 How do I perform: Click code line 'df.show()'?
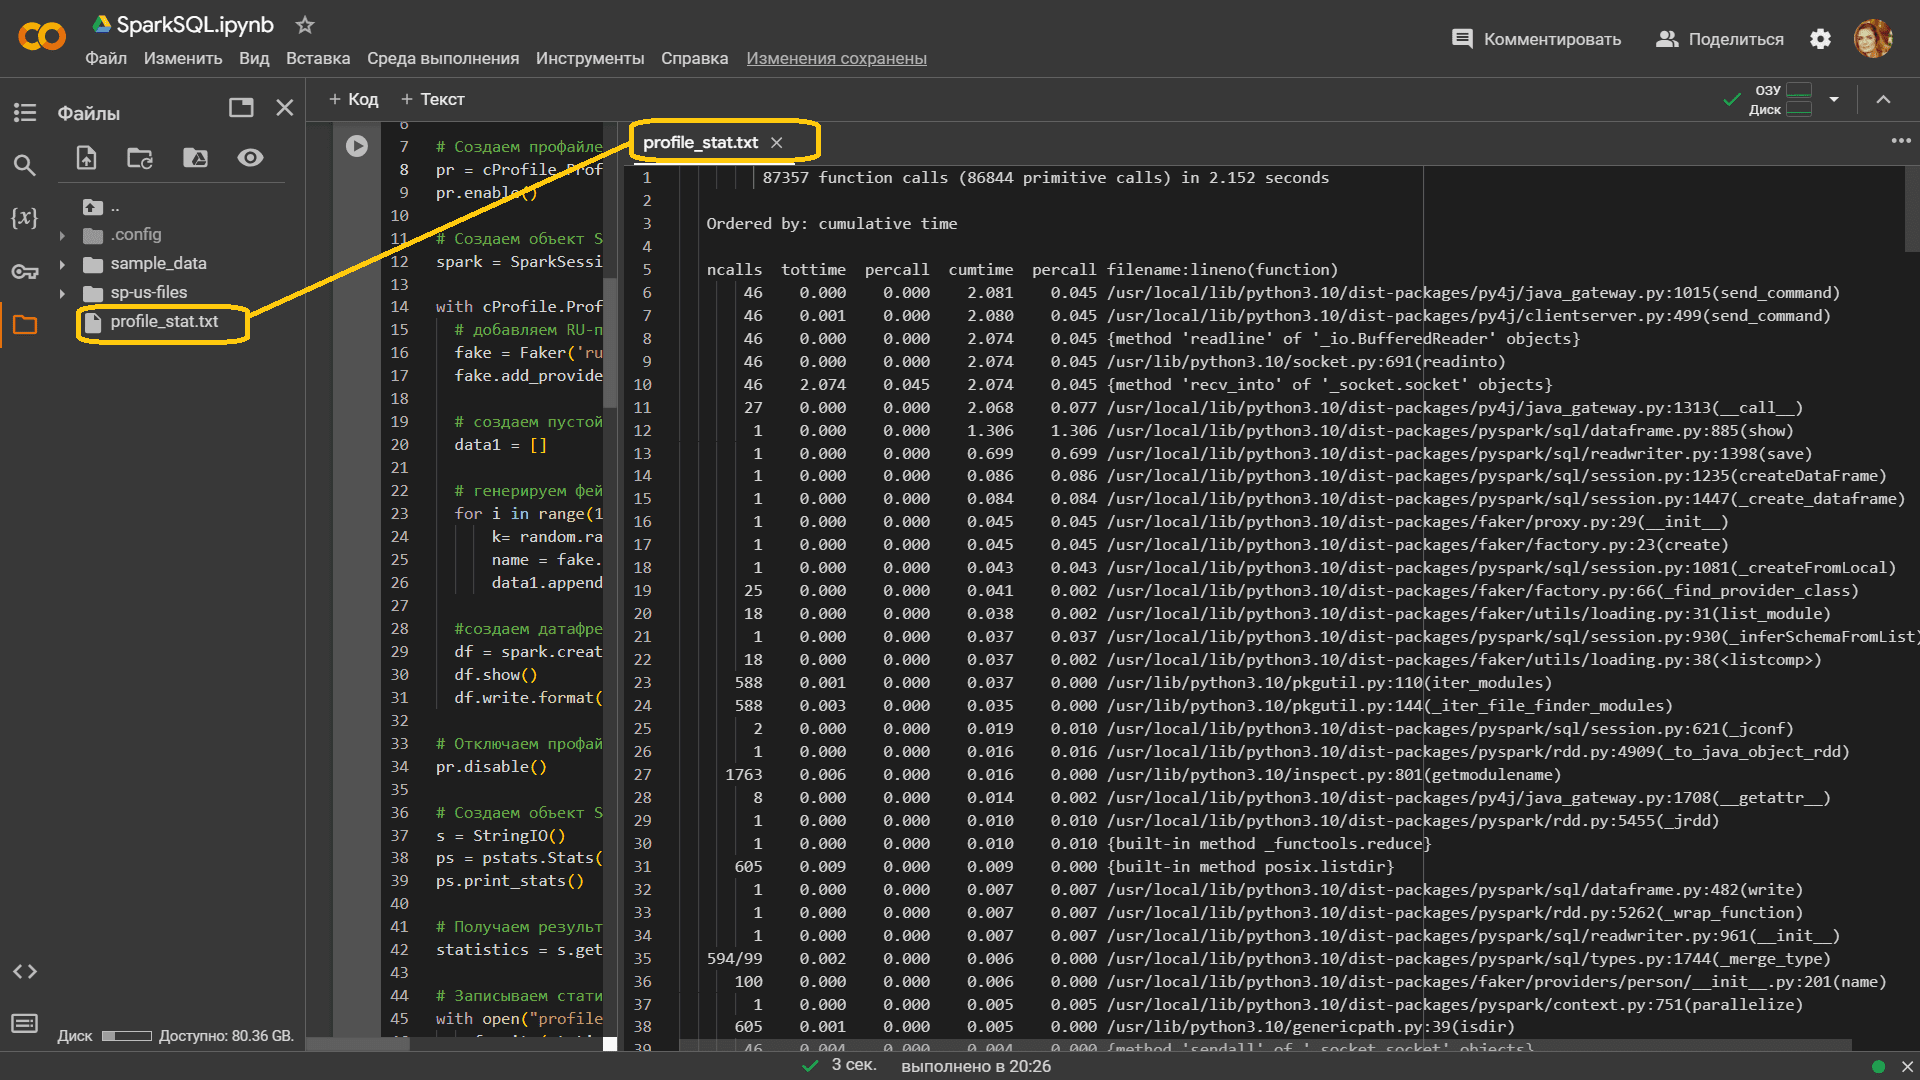(x=496, y=675)
